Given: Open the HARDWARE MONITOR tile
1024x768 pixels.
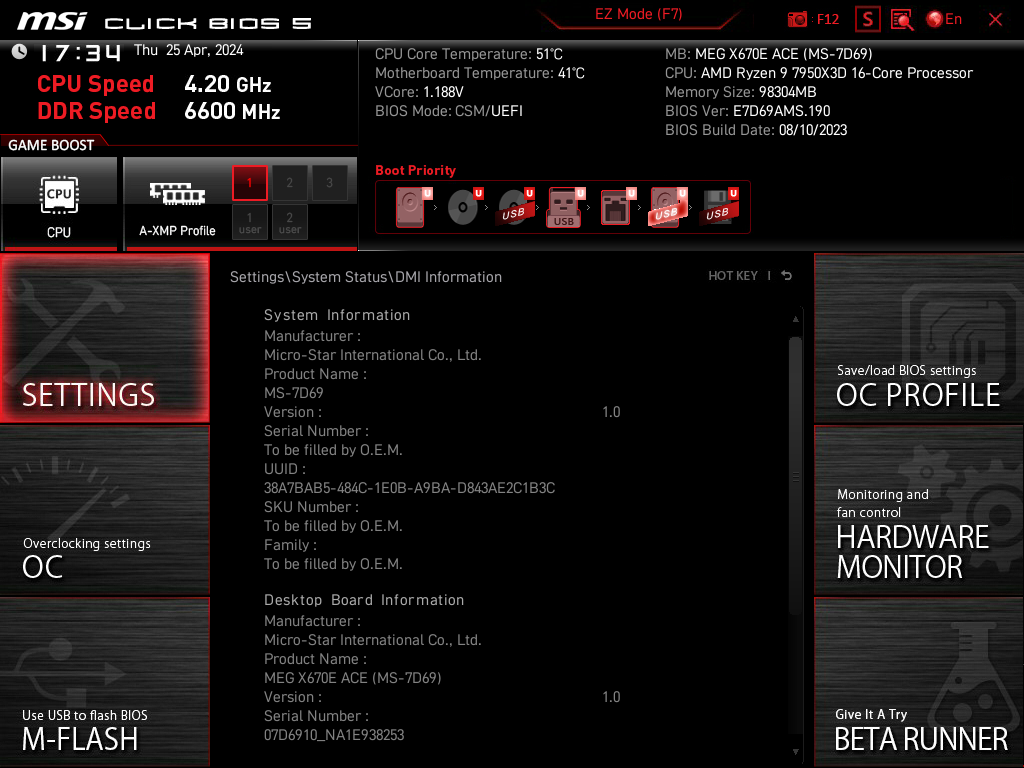Looking at the screenshot, I should point(918,511).
